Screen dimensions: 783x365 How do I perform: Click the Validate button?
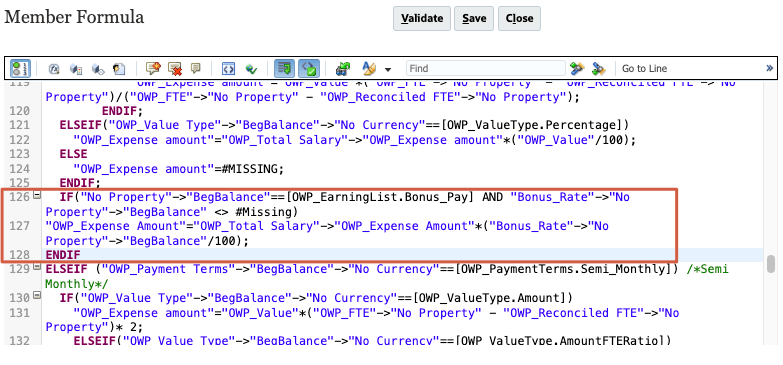click(422, 18)
